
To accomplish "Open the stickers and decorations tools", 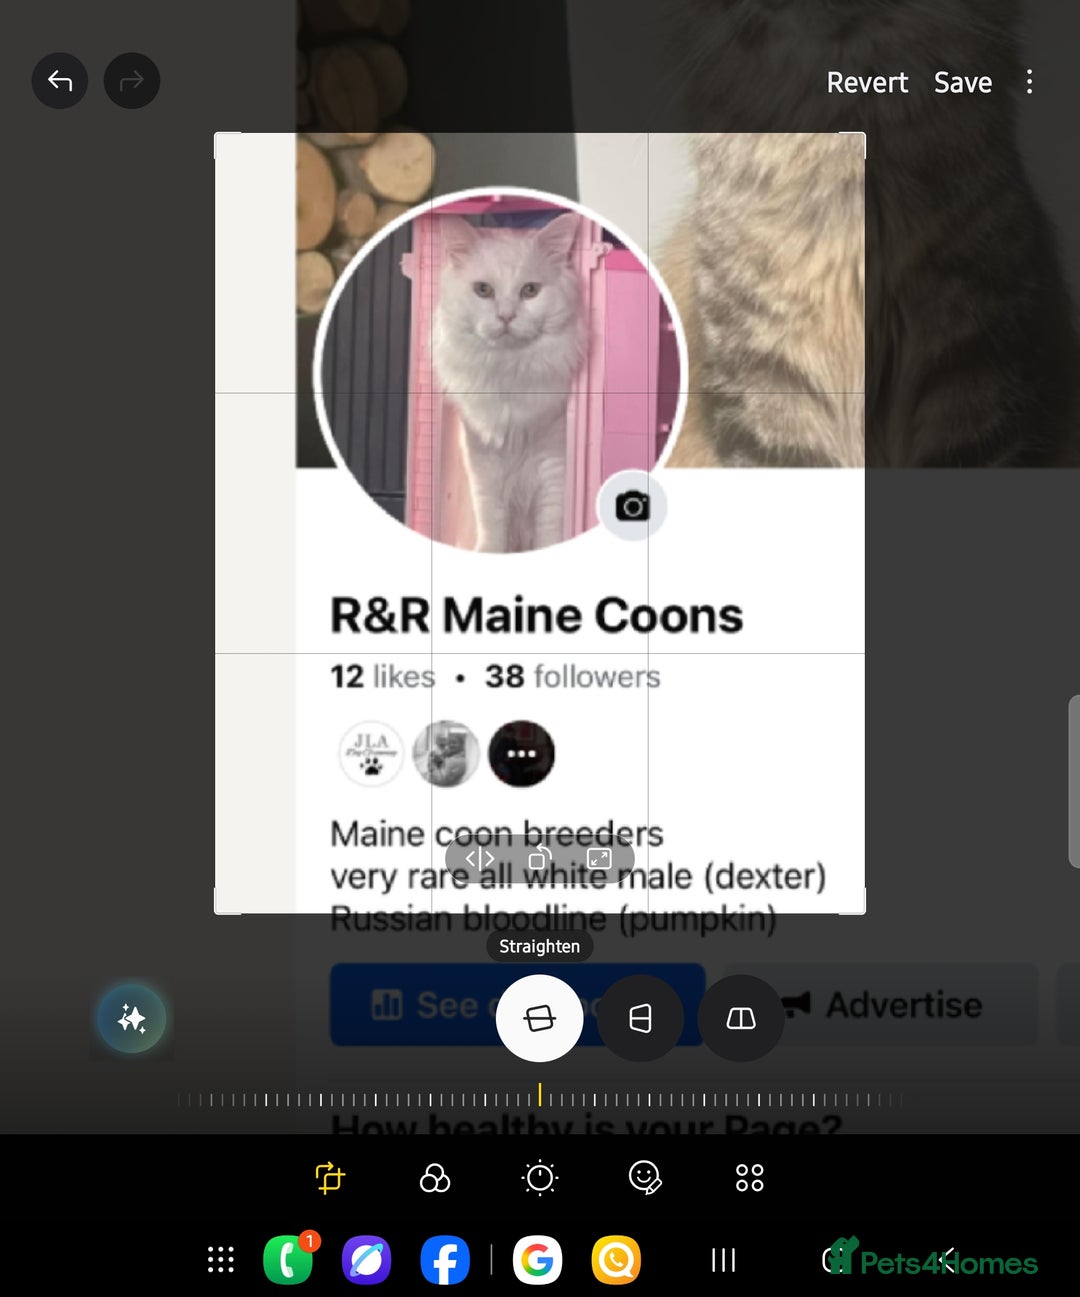I will coord(645,1178).
